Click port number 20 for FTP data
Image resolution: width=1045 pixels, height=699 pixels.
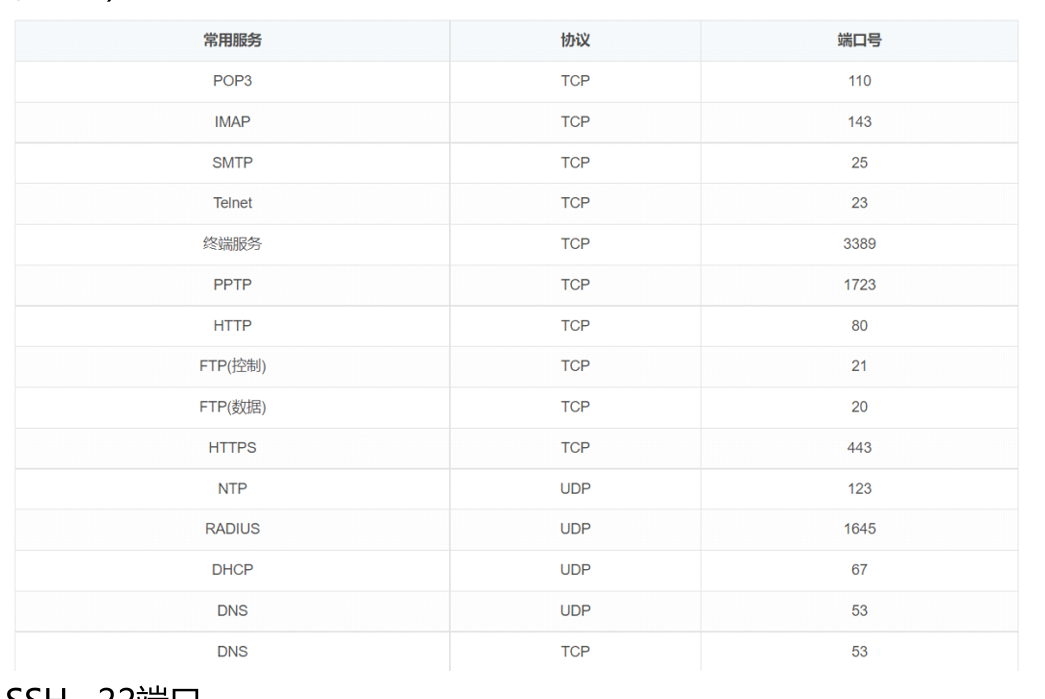[x=859, y=407]
